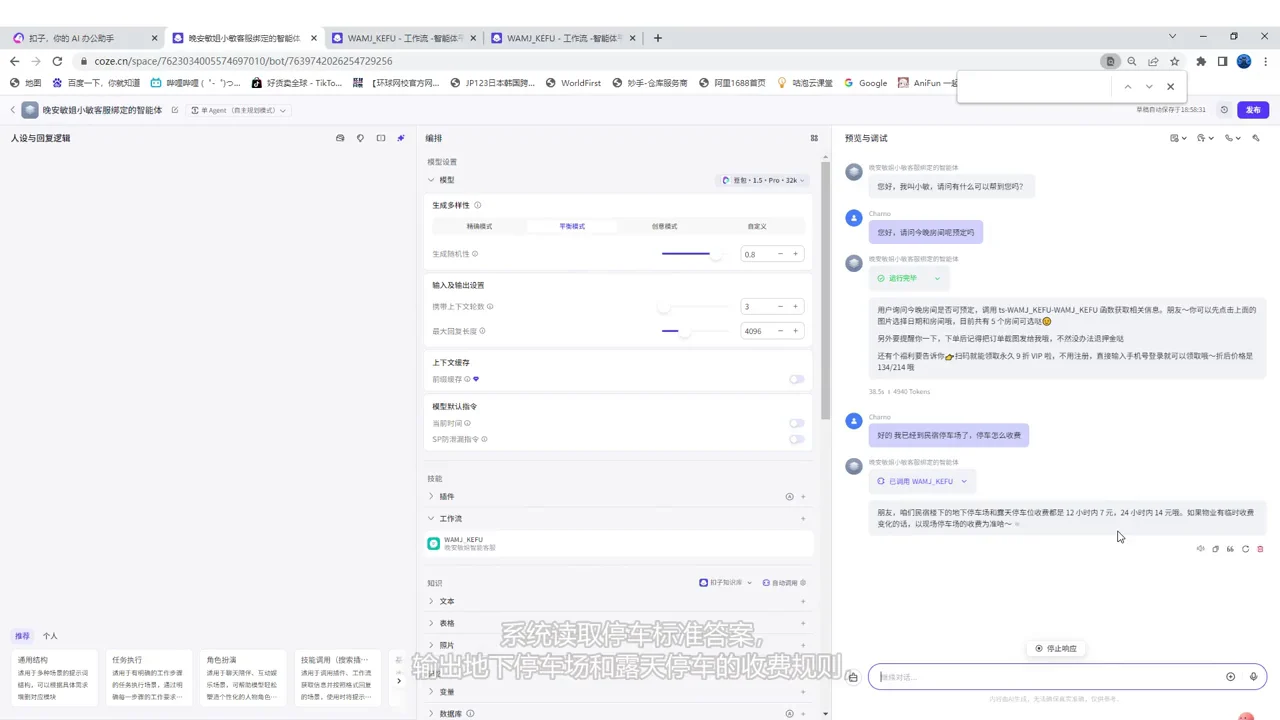This screenshot has width=1280, height=720.
Task: Expand the 变量 variables section
Action: tap(432, 692)
